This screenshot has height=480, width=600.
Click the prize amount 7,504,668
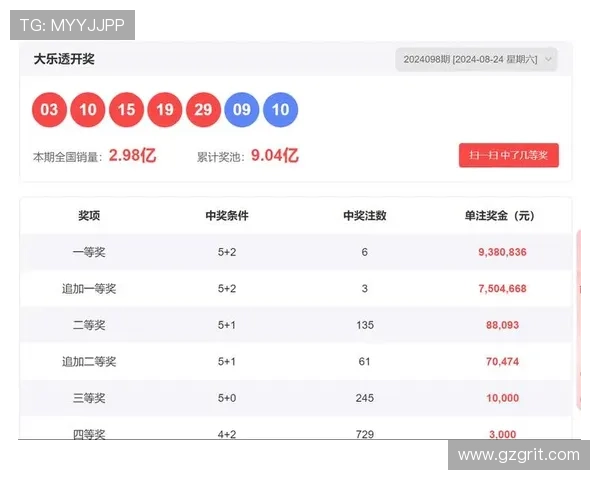(x=502, y=289)
